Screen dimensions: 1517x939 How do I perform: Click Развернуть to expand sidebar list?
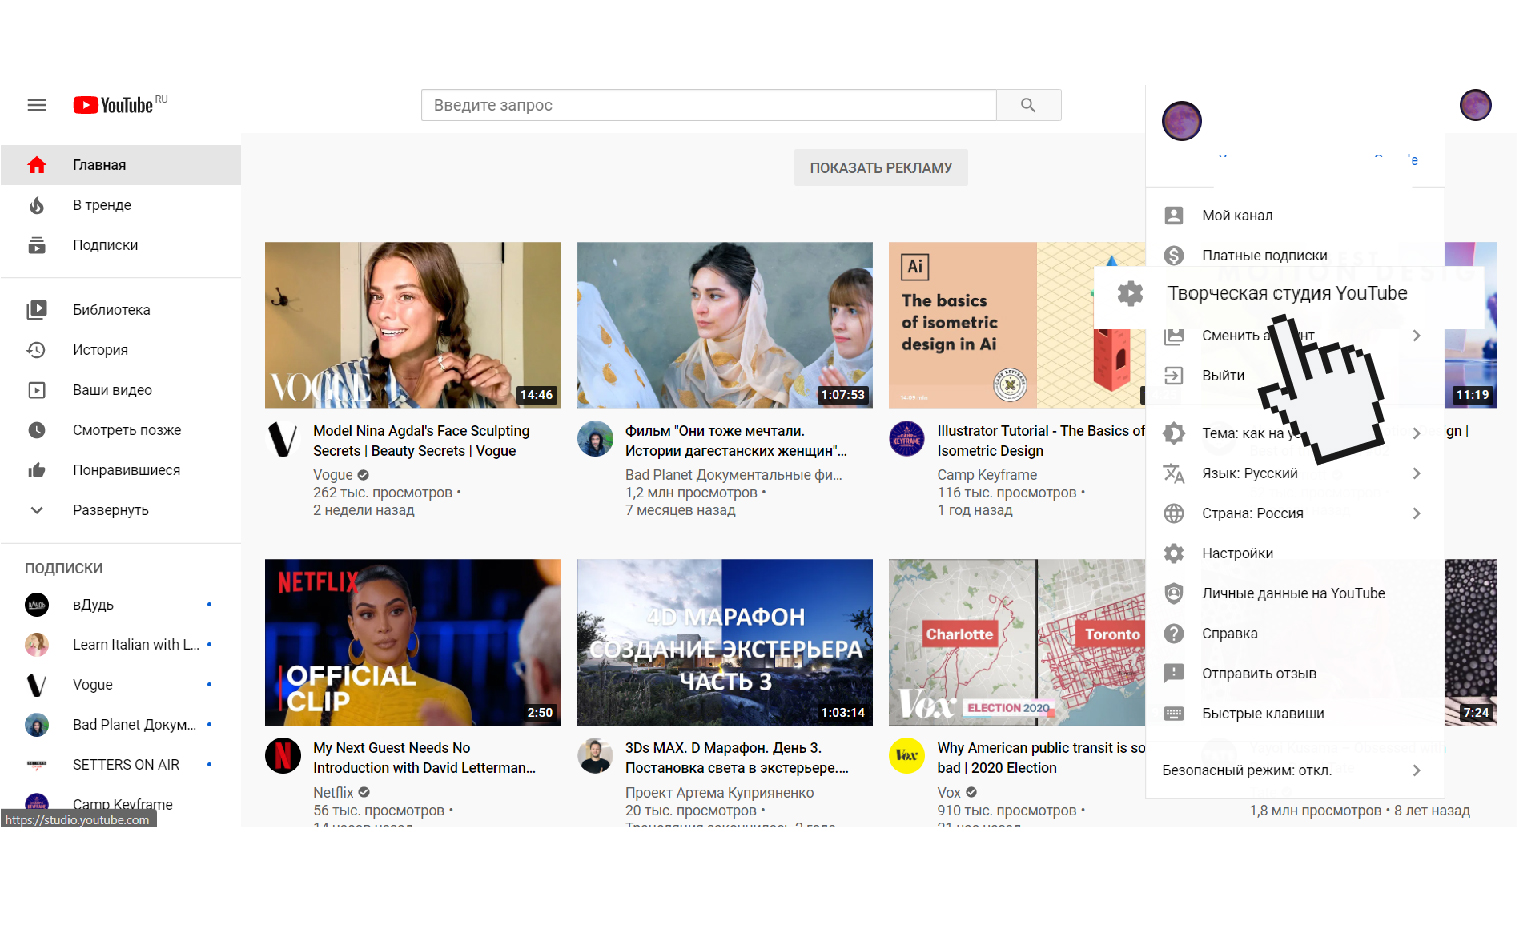110,510
